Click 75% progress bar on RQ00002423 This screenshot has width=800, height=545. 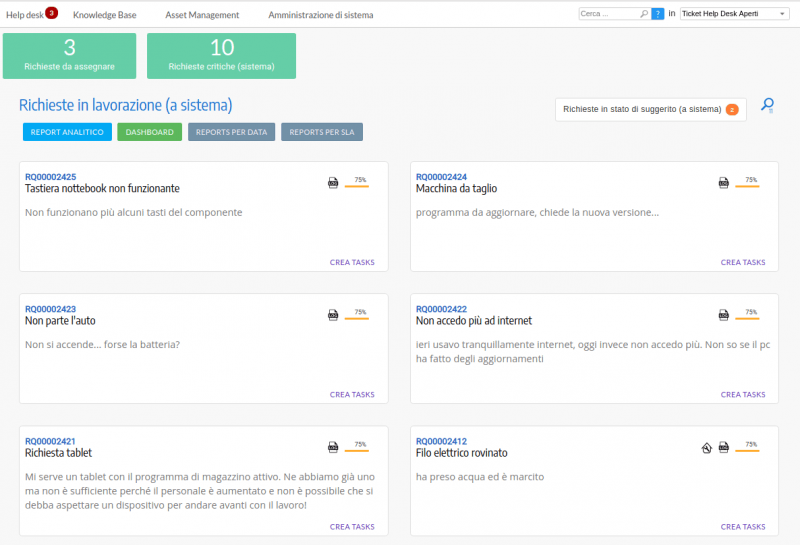pyautogui.click(x=357, y=314)
